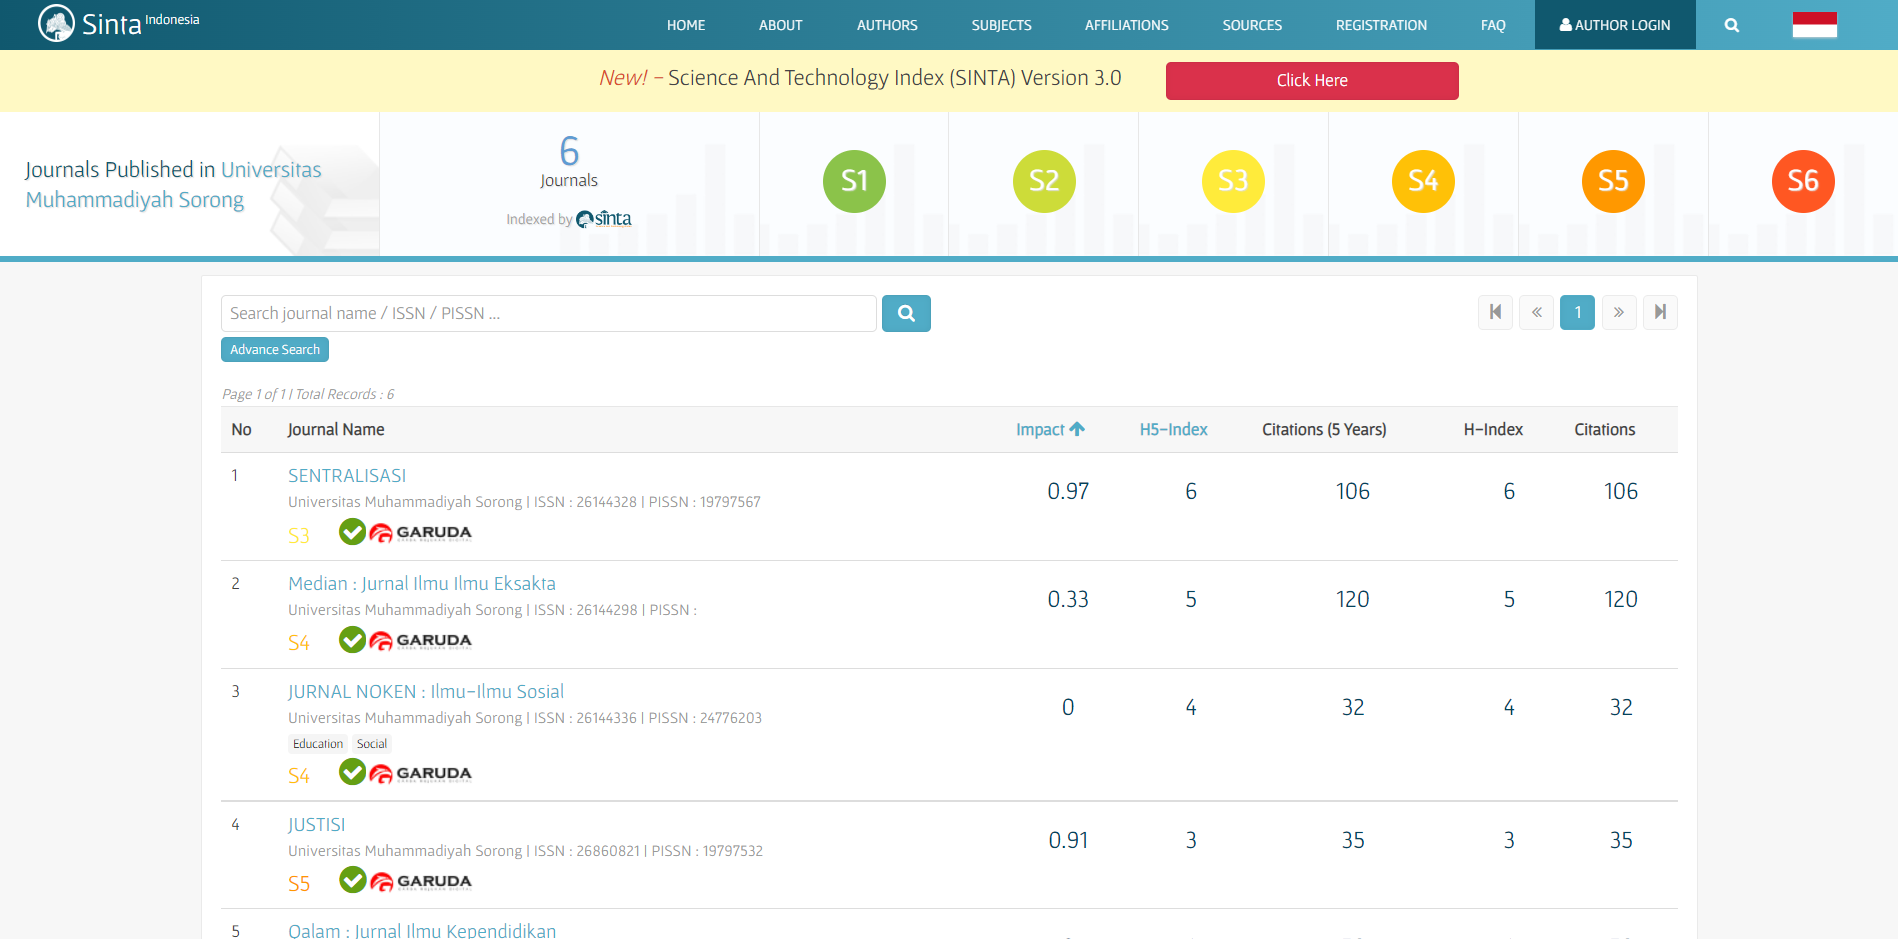This screenshot has height=939, width=1898.
Task: Click the red Click Here button
Action: point(1311,80)
